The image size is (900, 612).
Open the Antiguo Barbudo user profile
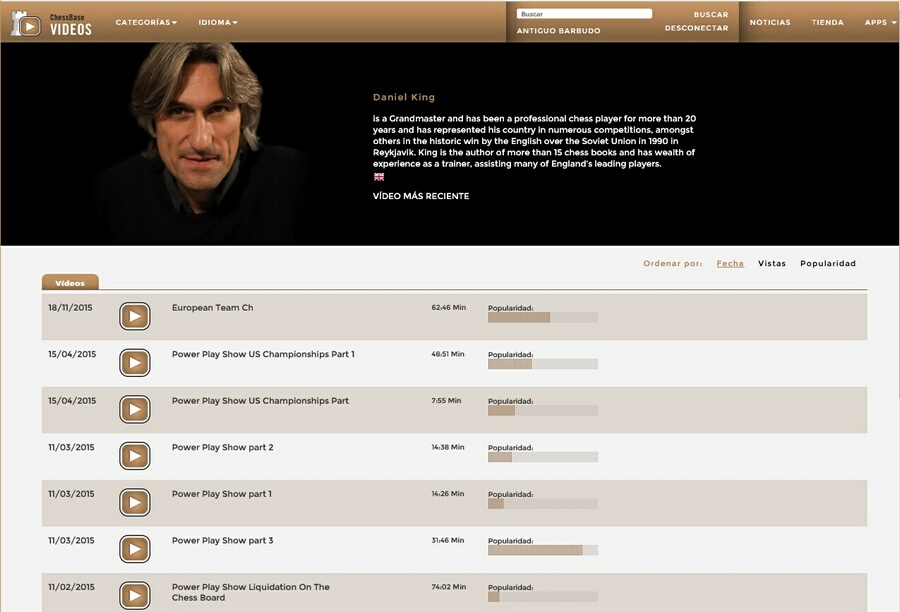click(558, 30)
